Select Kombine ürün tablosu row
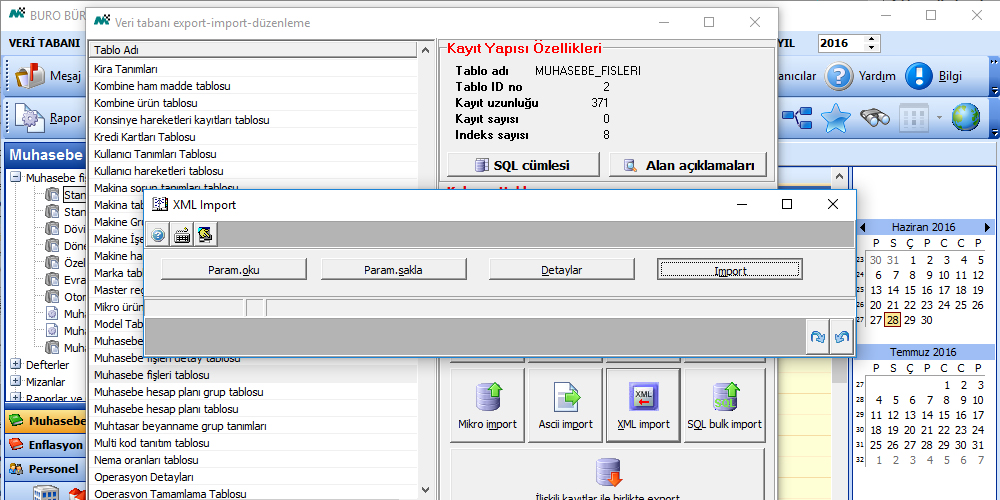1000x500 pixels. (253, 103)
